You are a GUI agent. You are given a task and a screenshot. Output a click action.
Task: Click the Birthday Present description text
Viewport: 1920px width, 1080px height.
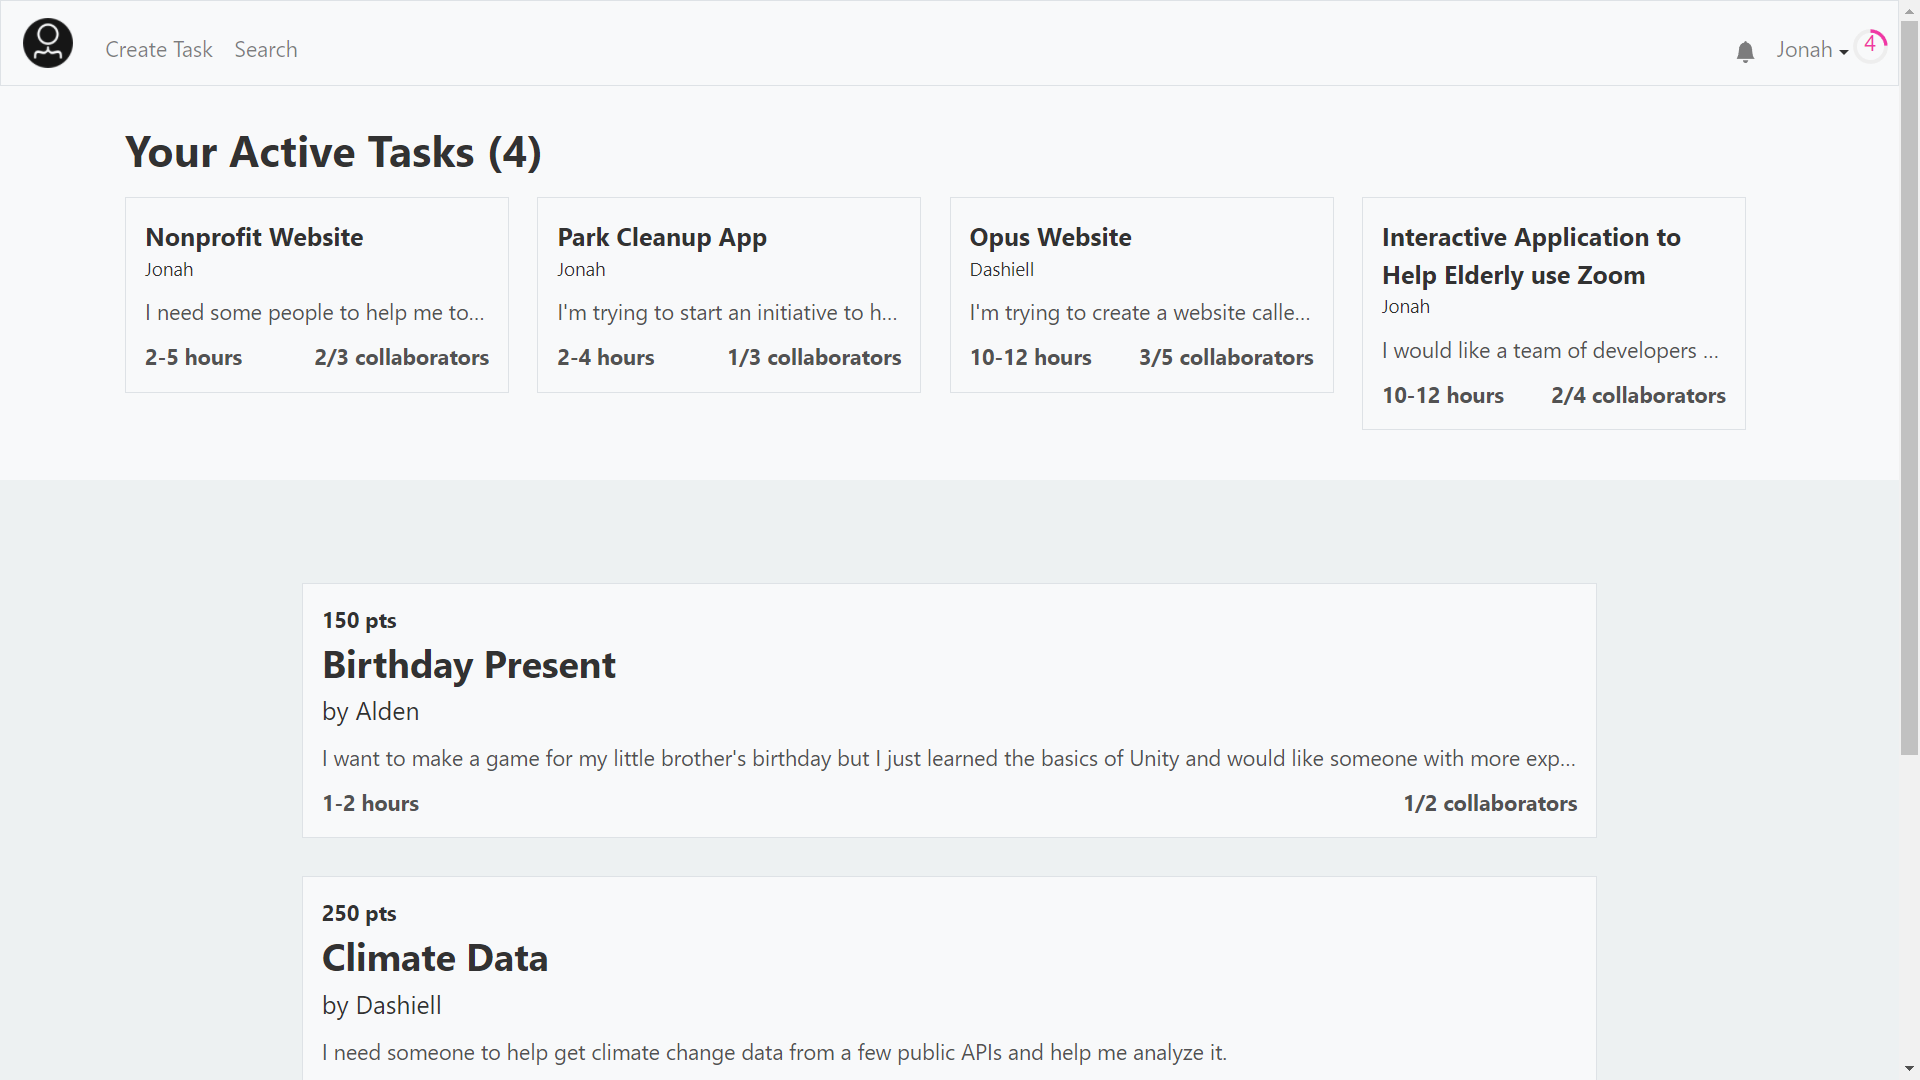pyautogui.click(x=948, y=759)
